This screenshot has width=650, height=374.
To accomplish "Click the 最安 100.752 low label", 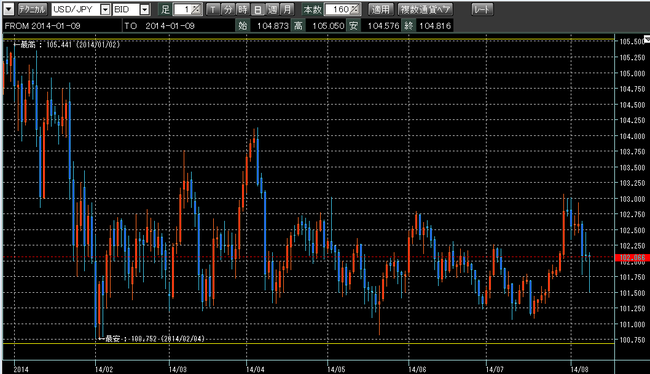I will 151,339.
